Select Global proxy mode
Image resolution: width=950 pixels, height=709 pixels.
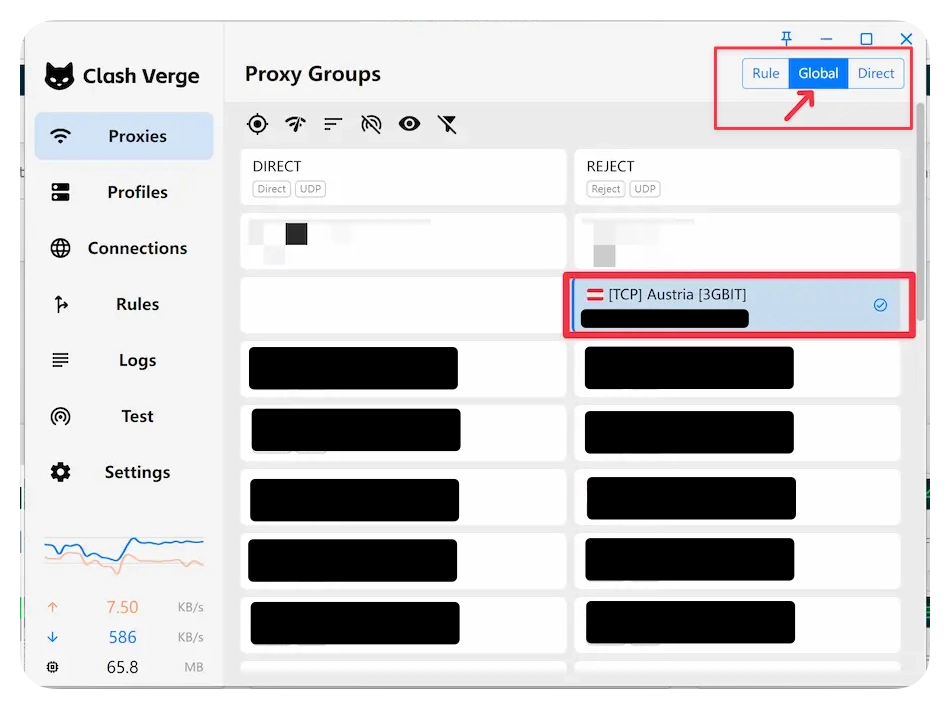[x=818, y=73]
